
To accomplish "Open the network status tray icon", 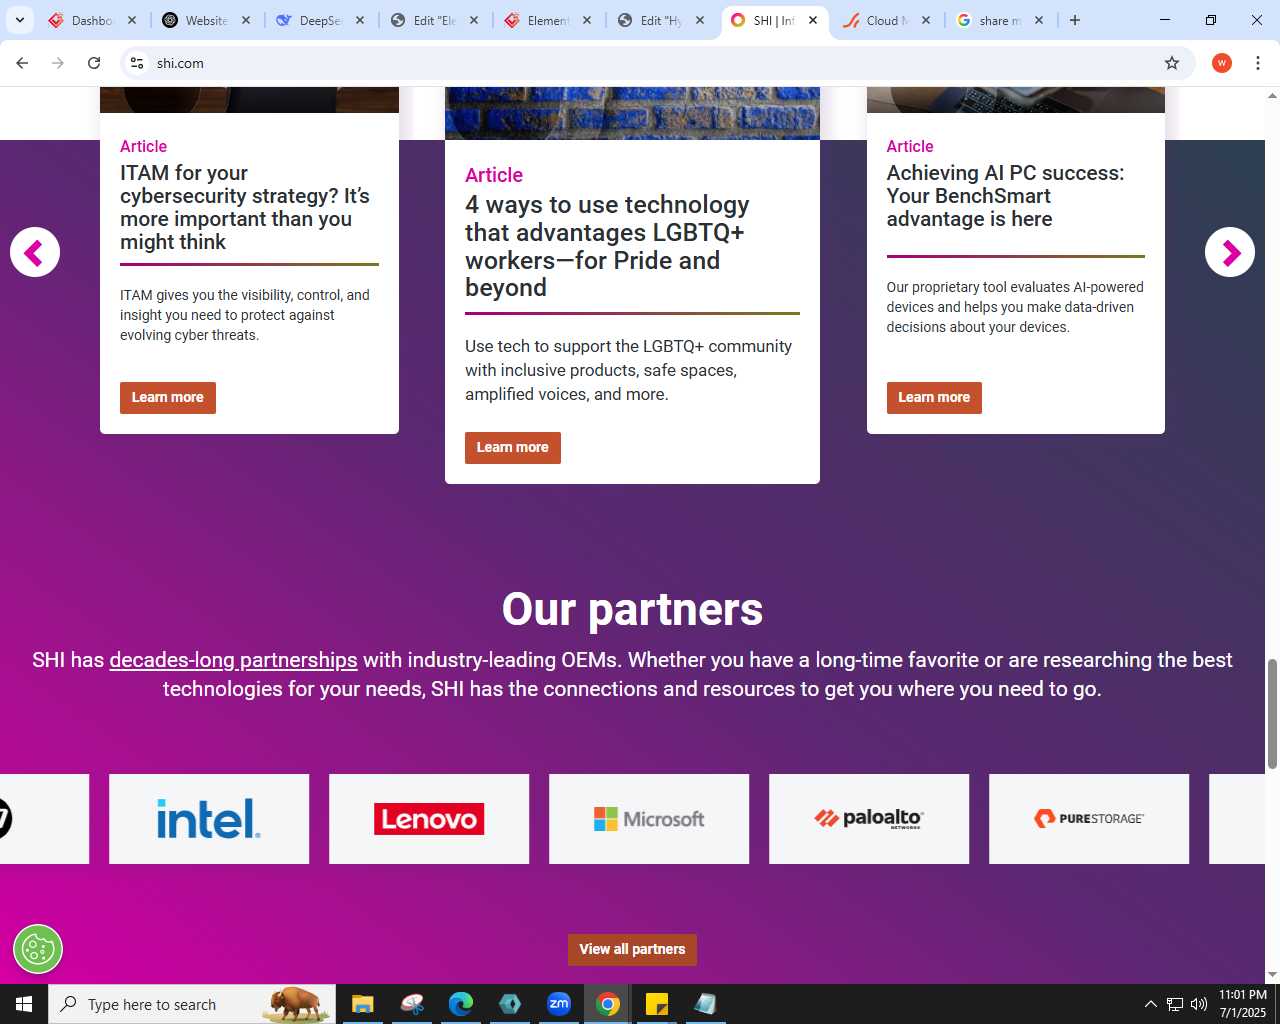I will click(x=1175, y=1004).
